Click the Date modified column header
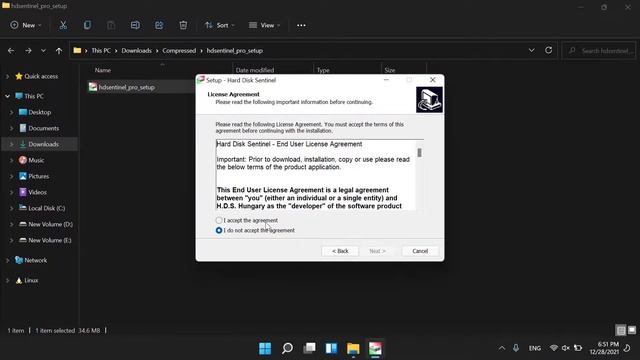 (x=255, y=70)
